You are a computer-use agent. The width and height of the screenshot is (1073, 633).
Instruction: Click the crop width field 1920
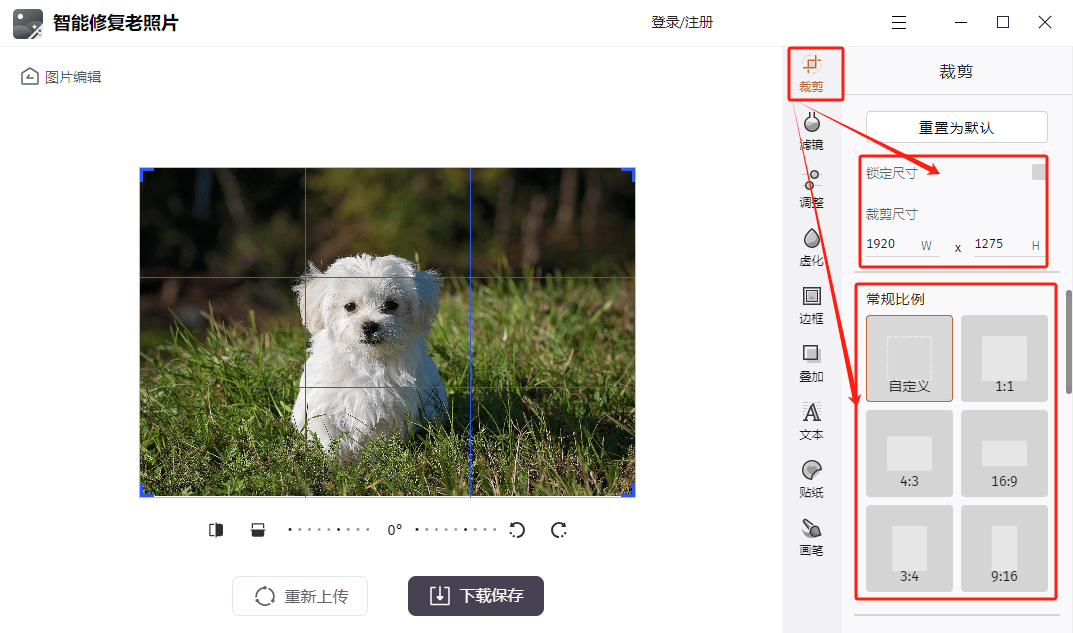coord(902,244)
